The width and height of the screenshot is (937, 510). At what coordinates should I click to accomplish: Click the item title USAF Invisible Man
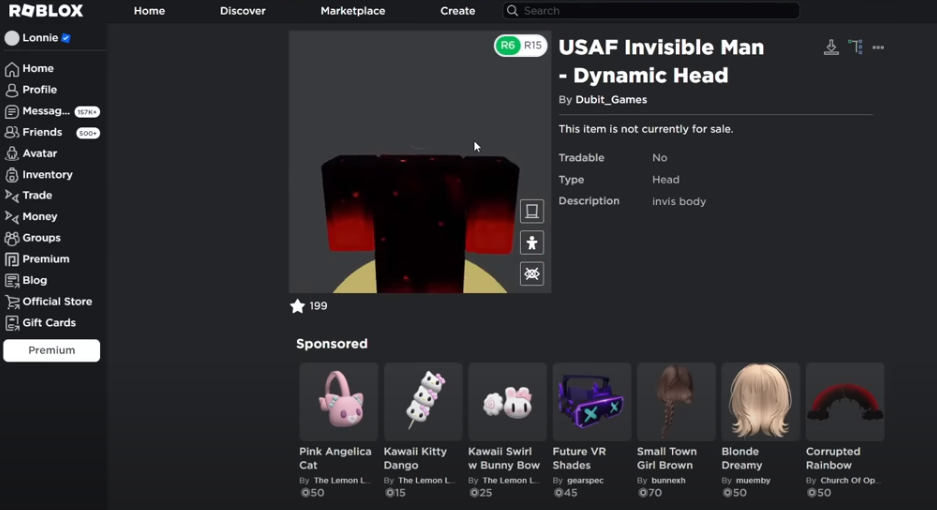point(662,61)
